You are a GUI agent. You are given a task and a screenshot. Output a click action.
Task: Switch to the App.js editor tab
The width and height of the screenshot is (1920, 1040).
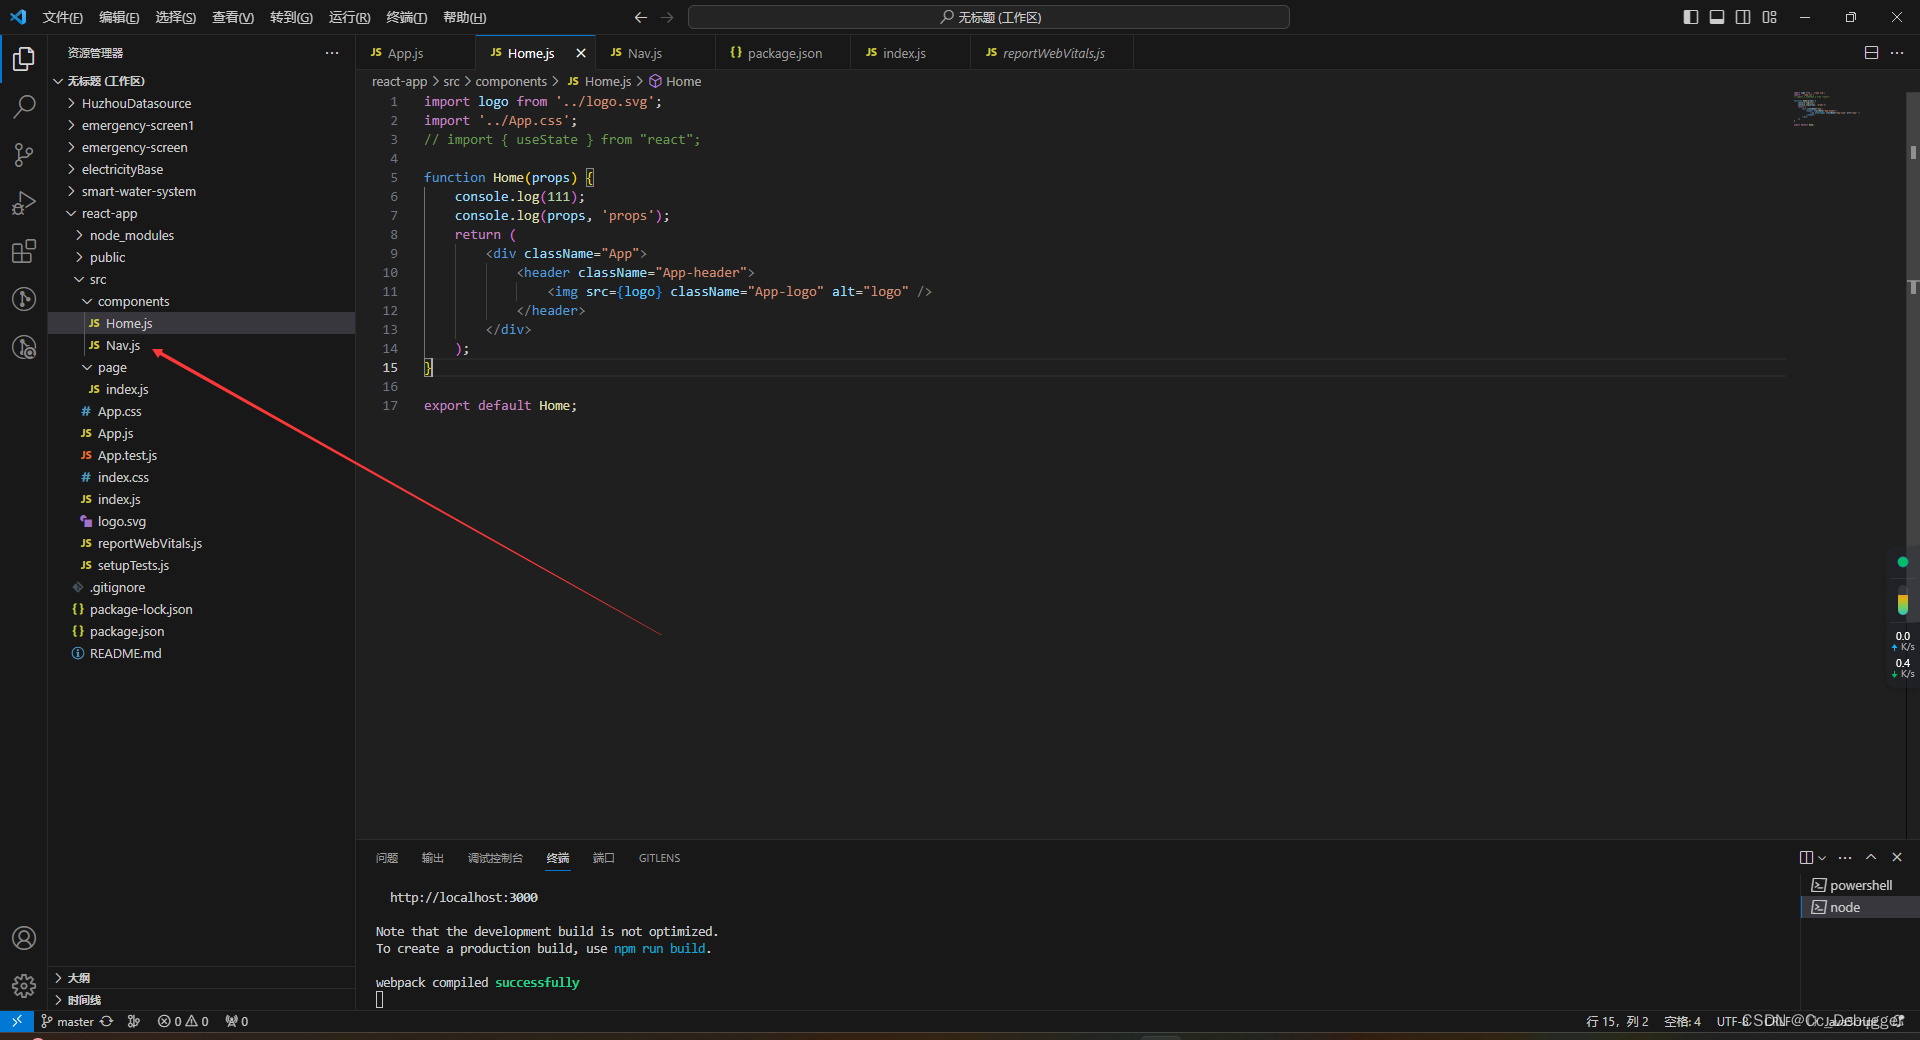415,53
